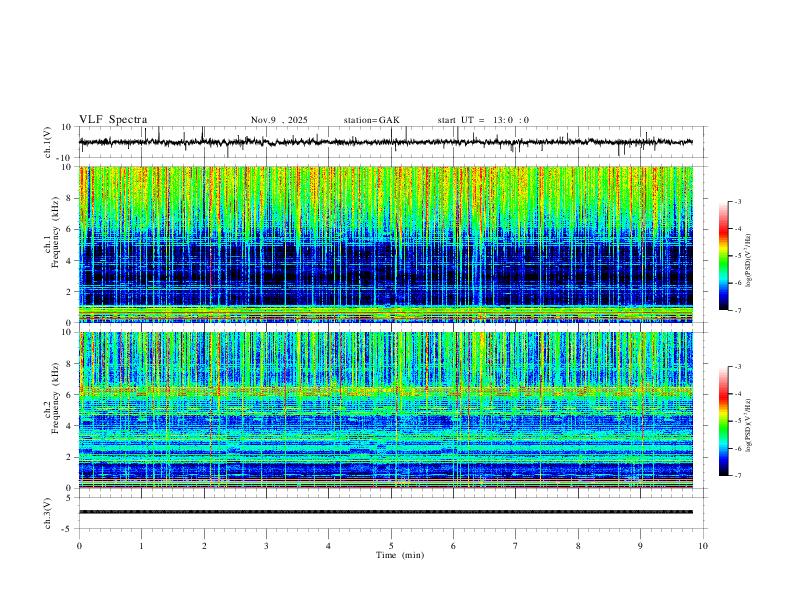This screenshot has width=792, height=612.
Task: Click time axis tick label "8"
Action: 578,546
